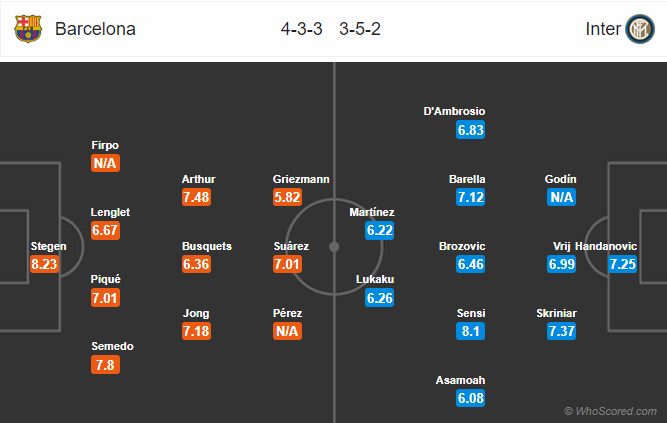This screenshot has height=423, width=667.
Task: Open Sensi's 8.1 rating badge
Action: [469, 332]
